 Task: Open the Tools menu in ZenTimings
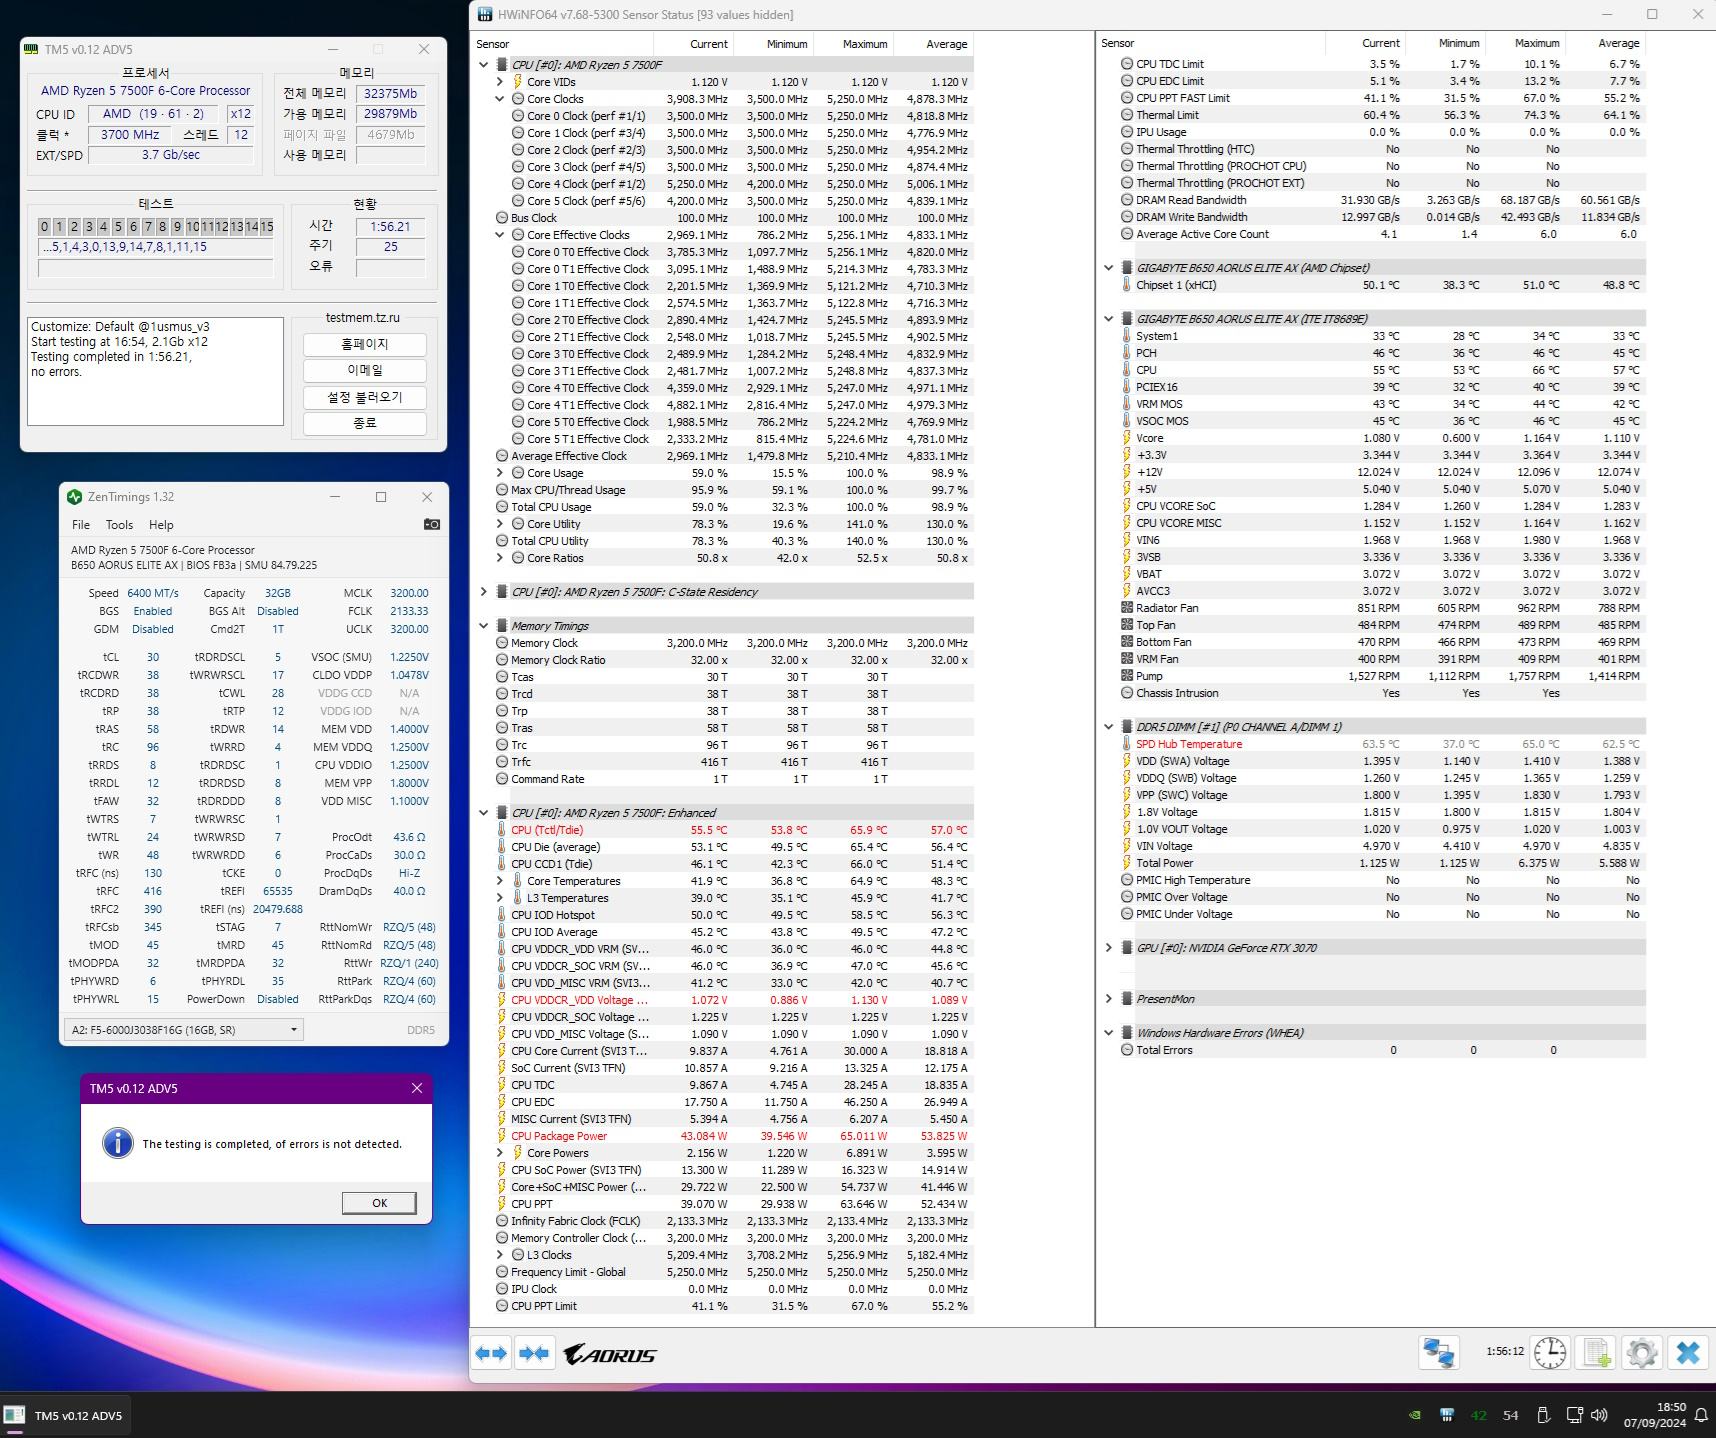[x=119, y=525]
